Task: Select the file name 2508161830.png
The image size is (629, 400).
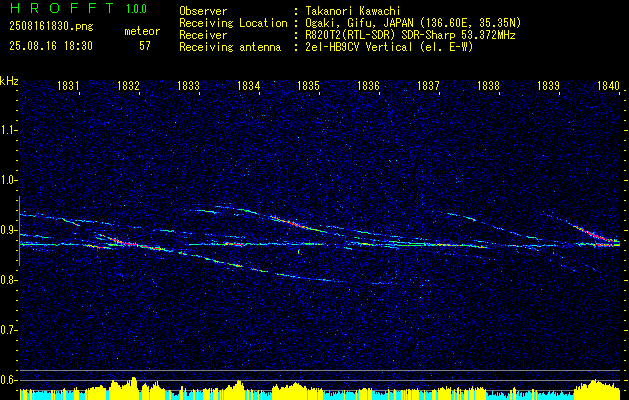Action: [51, 27]
